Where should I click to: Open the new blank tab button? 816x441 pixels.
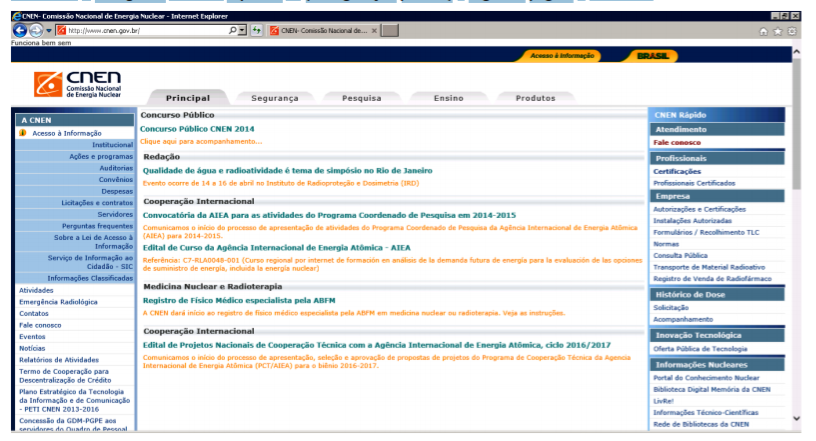(x=390, y=31)
